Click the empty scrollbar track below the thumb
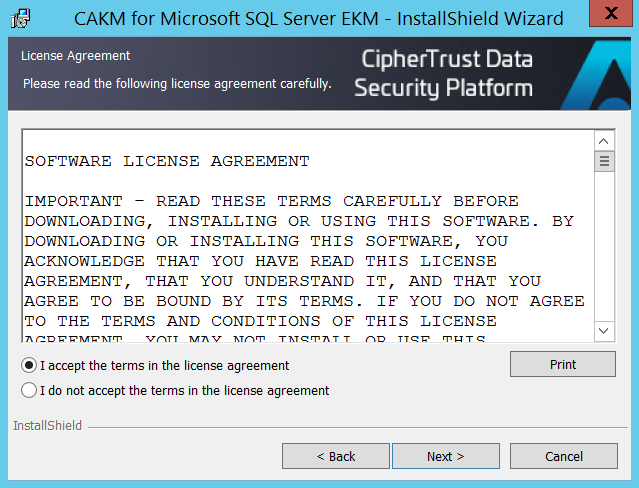Viewport: 639px width, 488px height. 604,250
